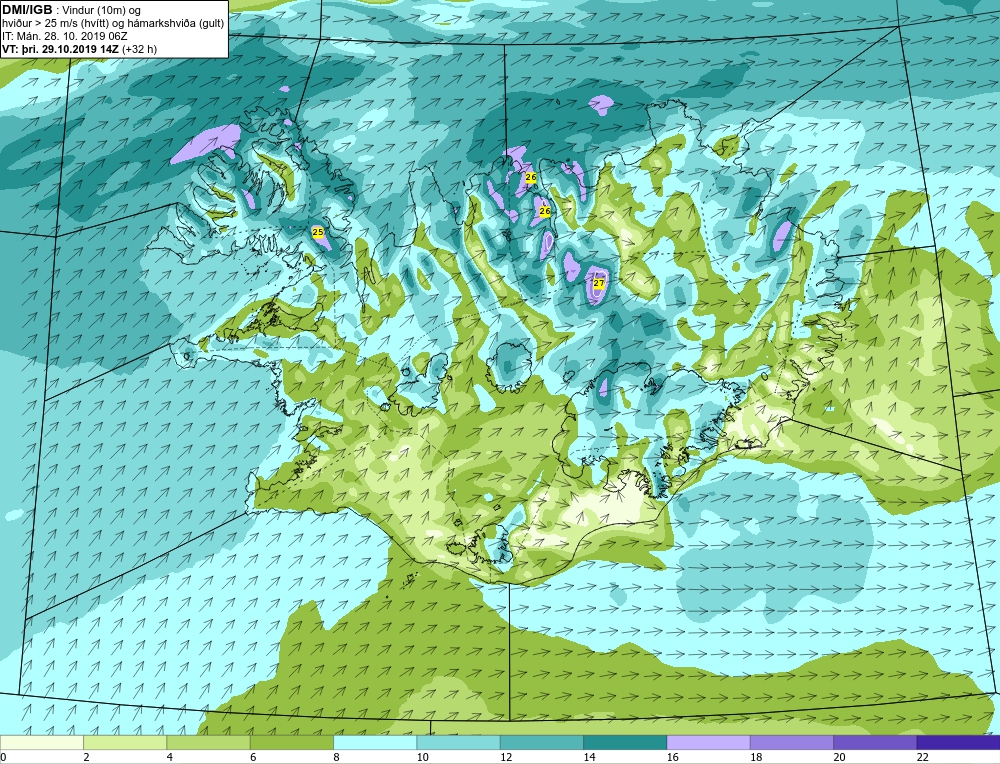This screenshot has width=1000, height=764.
Task: Select the 20–22 m/s violet legend swatch
Action: 874,742
